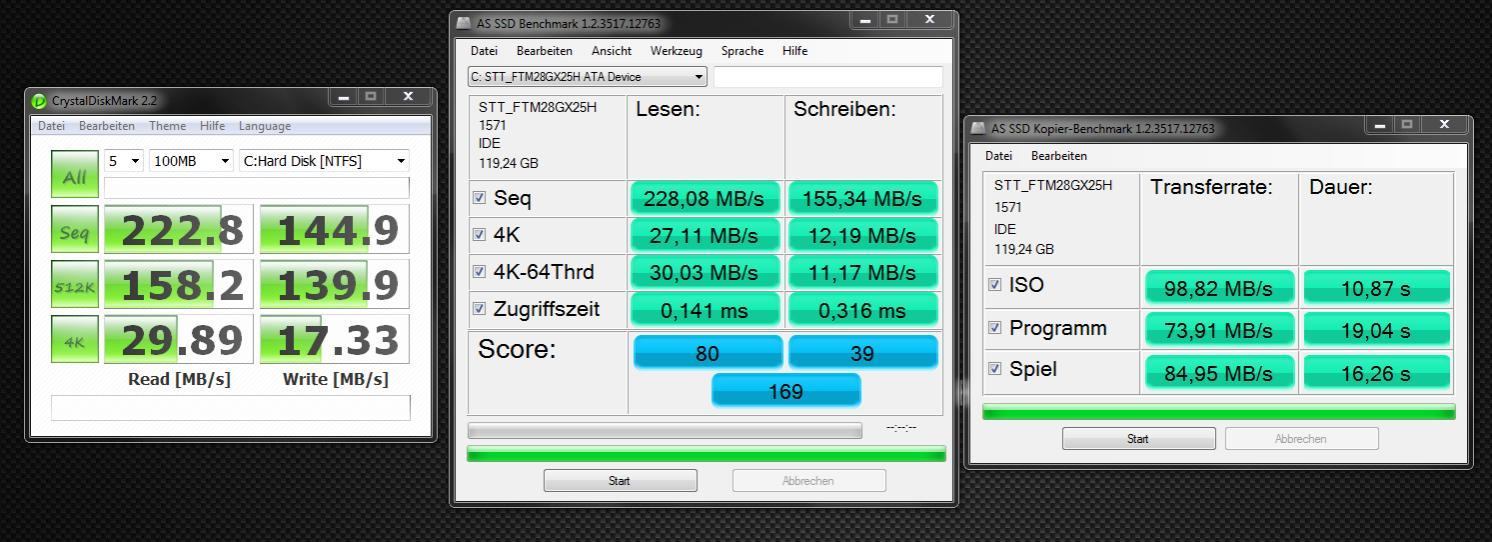Screen dimensions: 1492x542
Task: Toggle the 4K test checkbox in AS SSD
Action: 479,235
